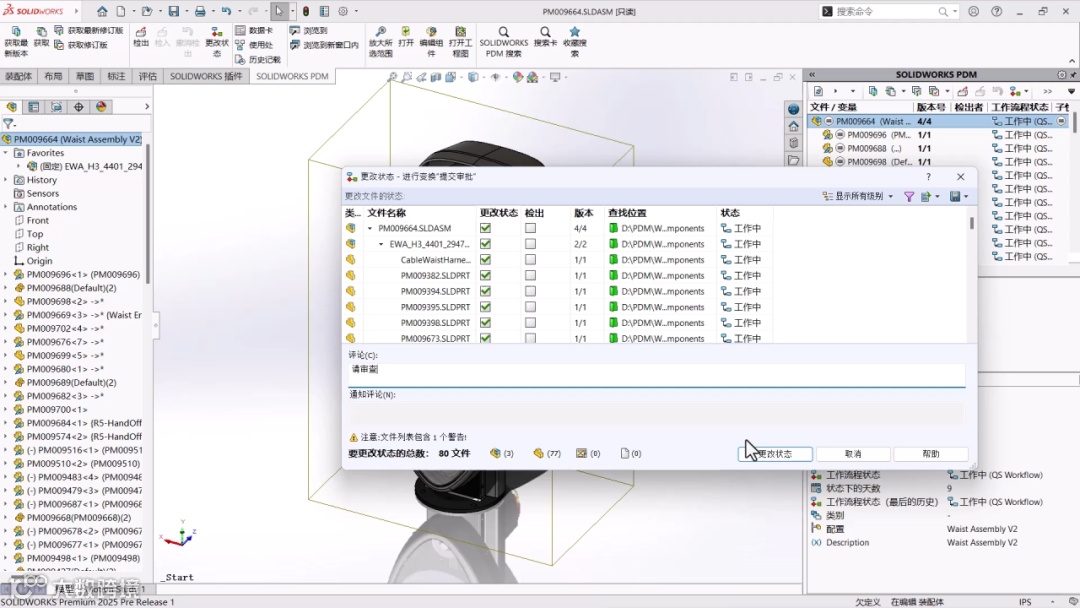
Task: Select Top plane in the feature tree
Action: point(34,234)
